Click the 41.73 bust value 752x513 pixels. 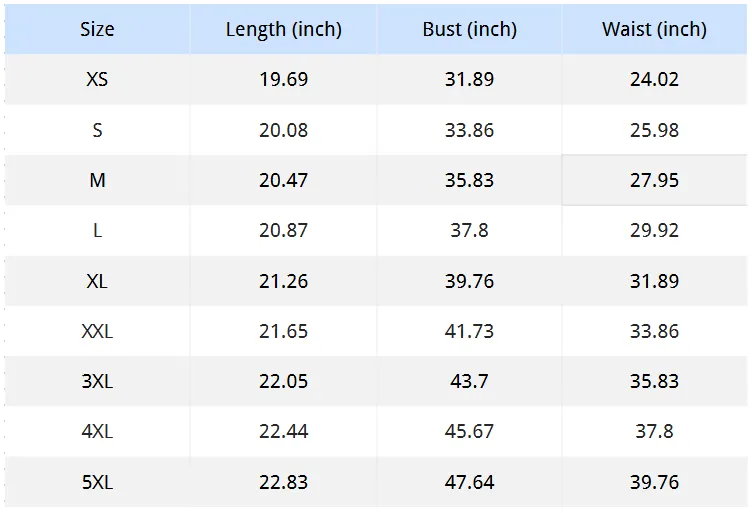(x=470, y=331)
